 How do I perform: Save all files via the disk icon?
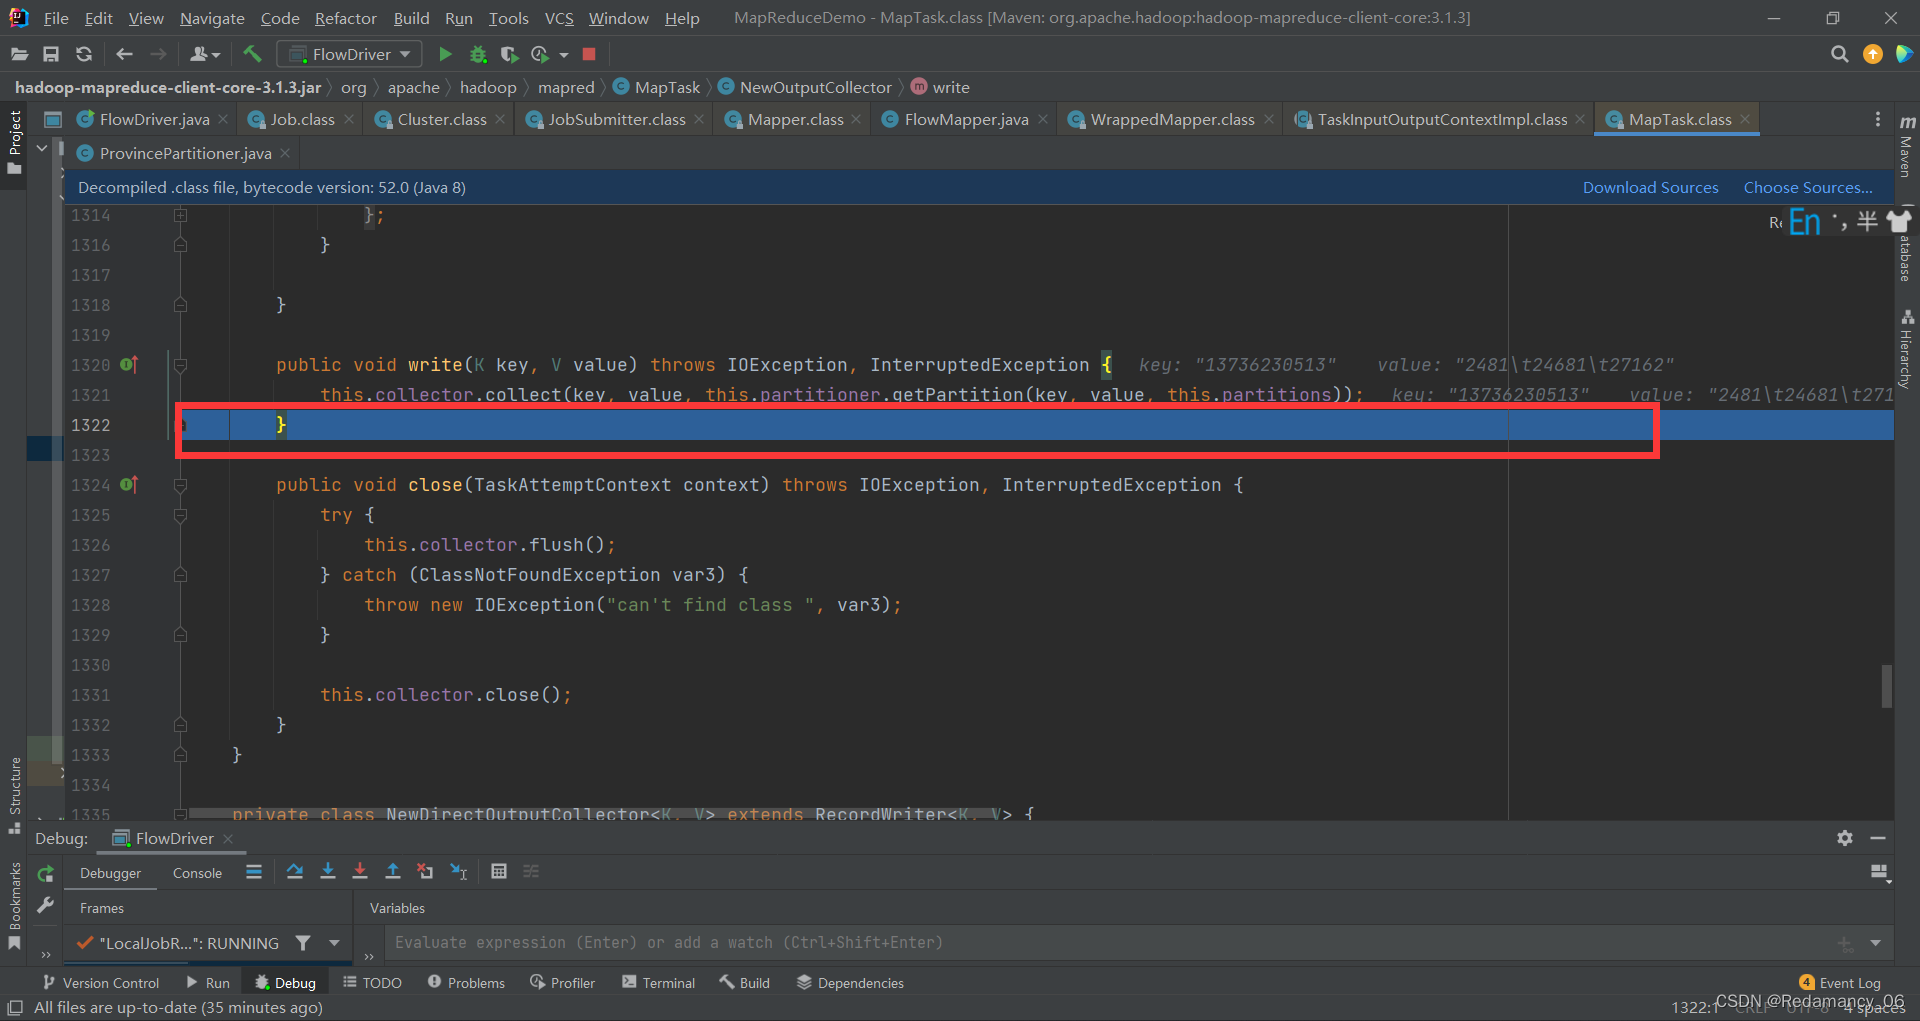coord(51,54)
